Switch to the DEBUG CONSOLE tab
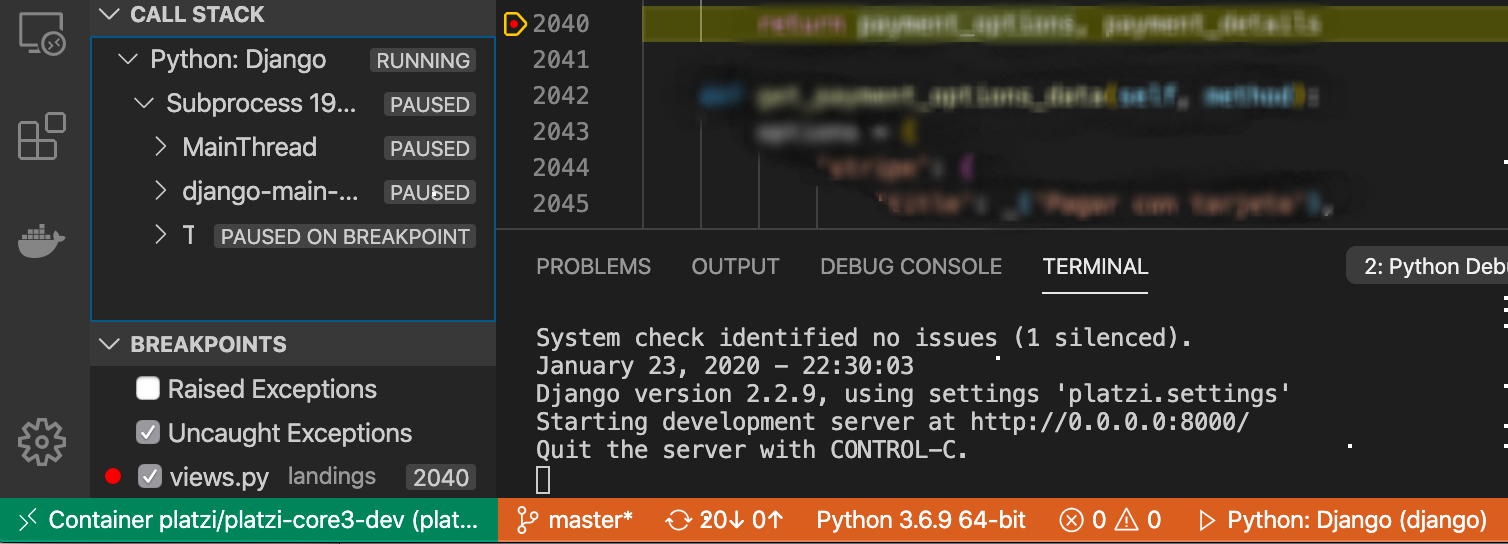The height and width of the screenshot is (544, 1508). (x=911, y=267)
